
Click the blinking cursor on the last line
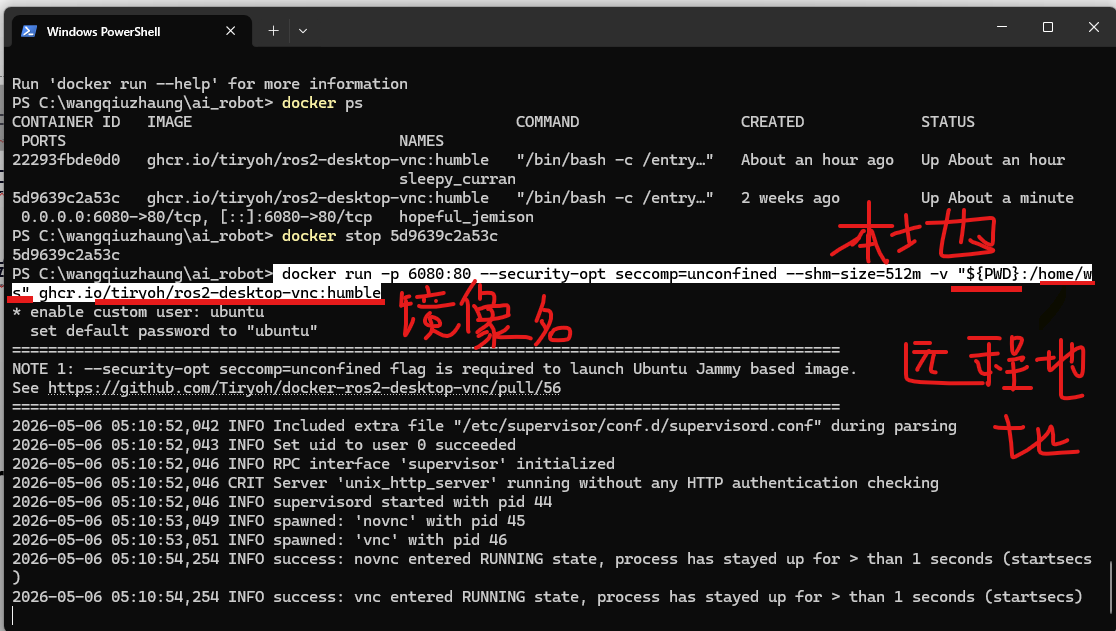[x=14, y=616]
